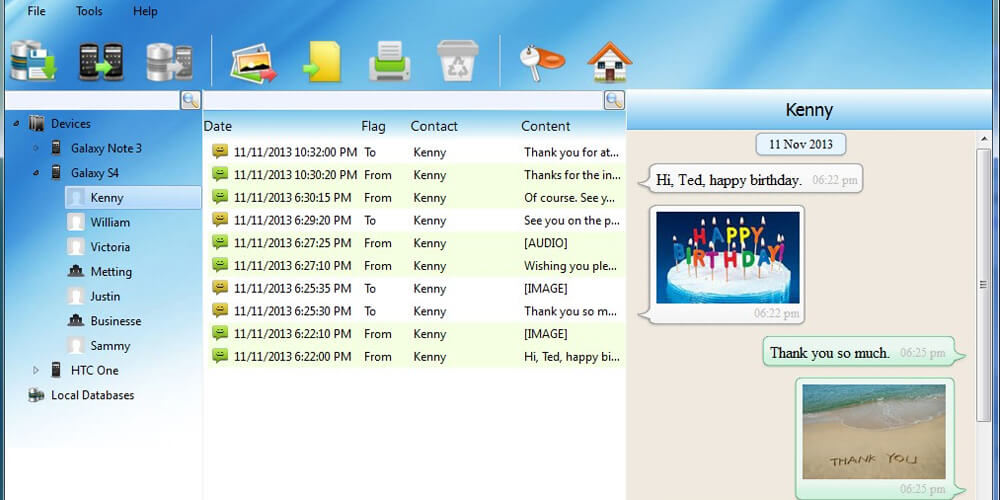Click the 'Thank you so much.' chat bubble
1000x500 pixels.
pos(864,353)
